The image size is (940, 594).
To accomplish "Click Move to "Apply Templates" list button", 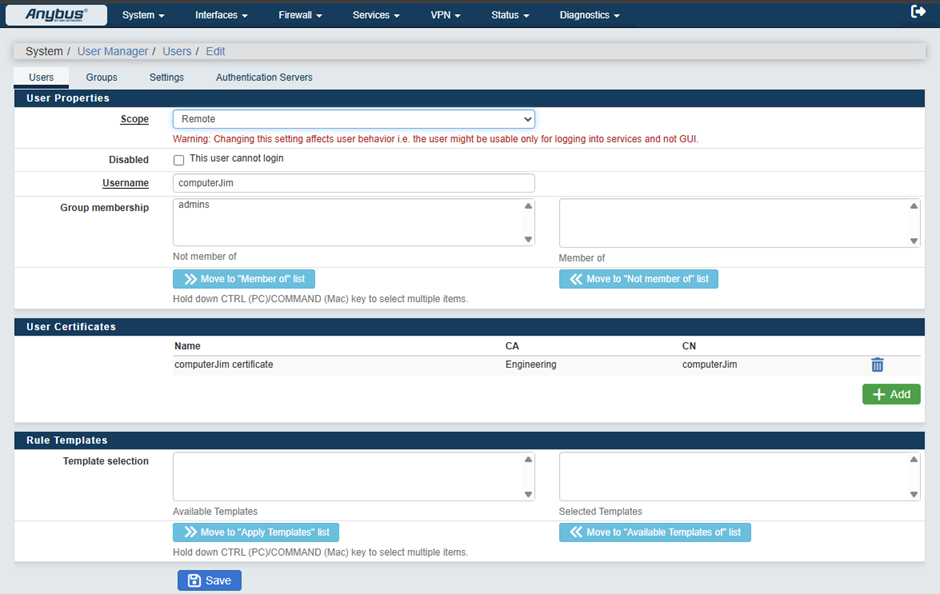I will [x=256, y=532].
